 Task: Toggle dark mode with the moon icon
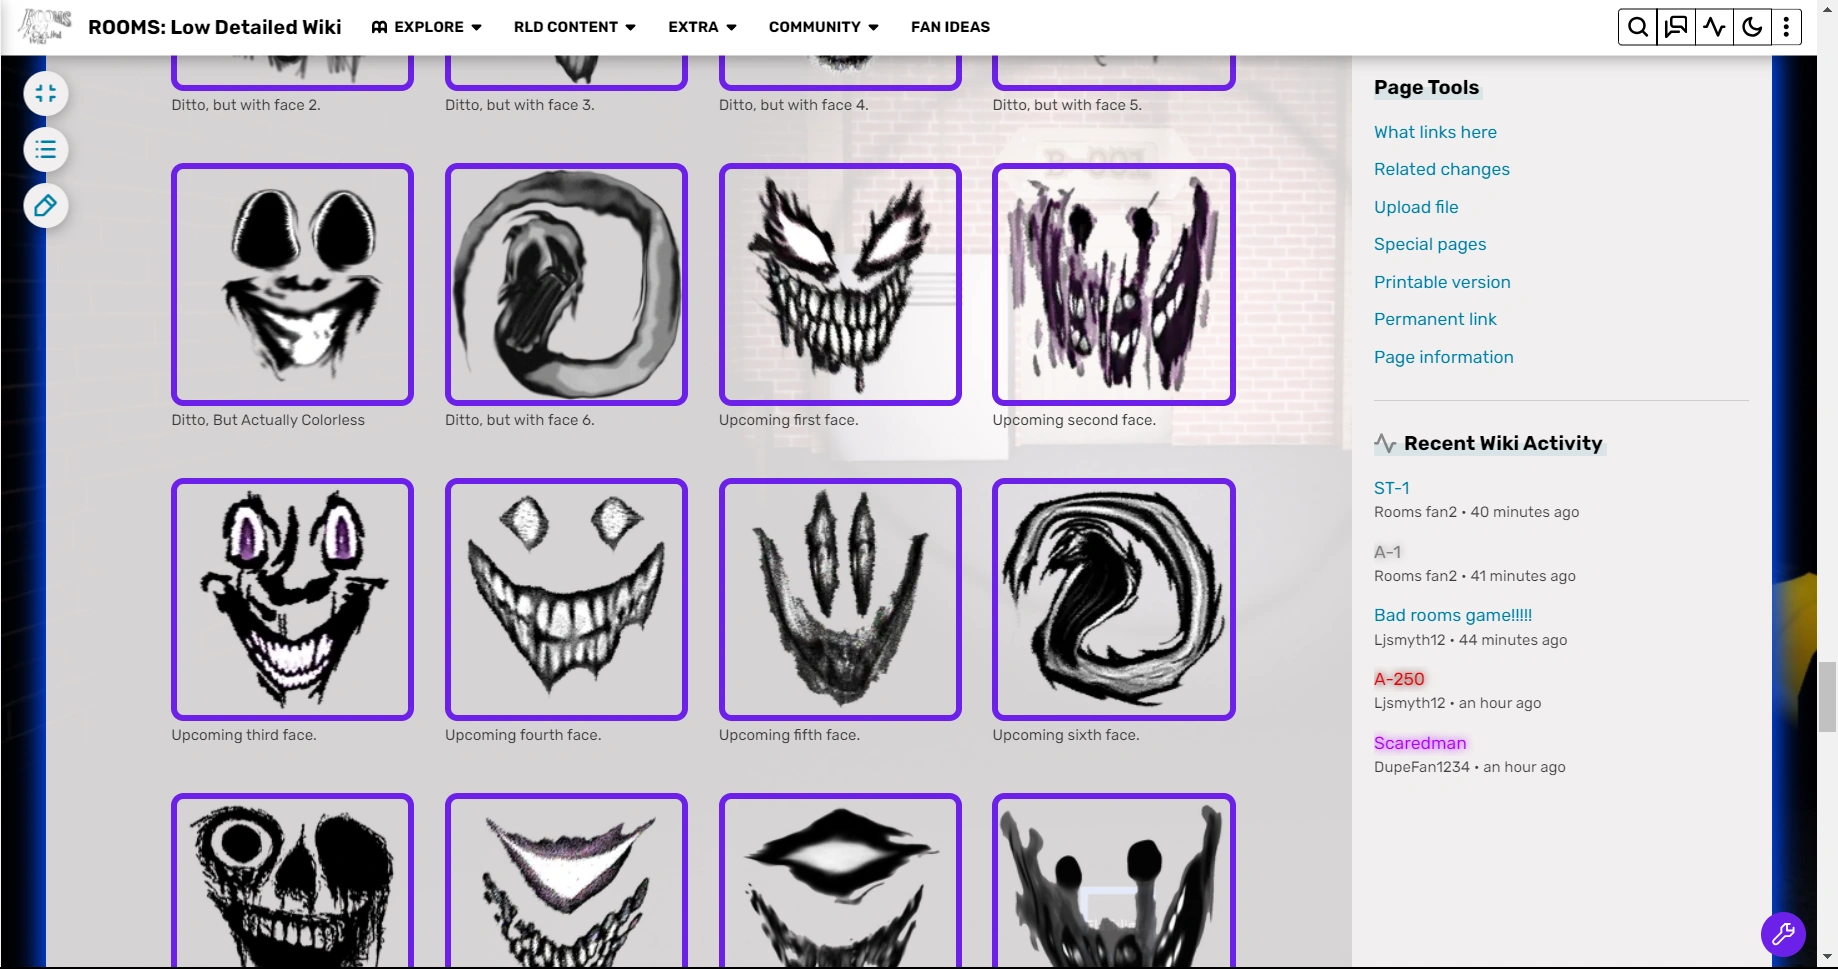1751,27
